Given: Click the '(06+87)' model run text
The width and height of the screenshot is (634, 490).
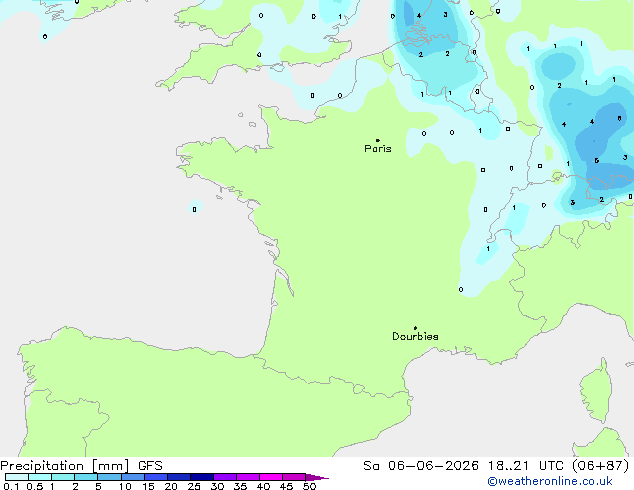Looking at the screenshot, I should tap(601, 466).
